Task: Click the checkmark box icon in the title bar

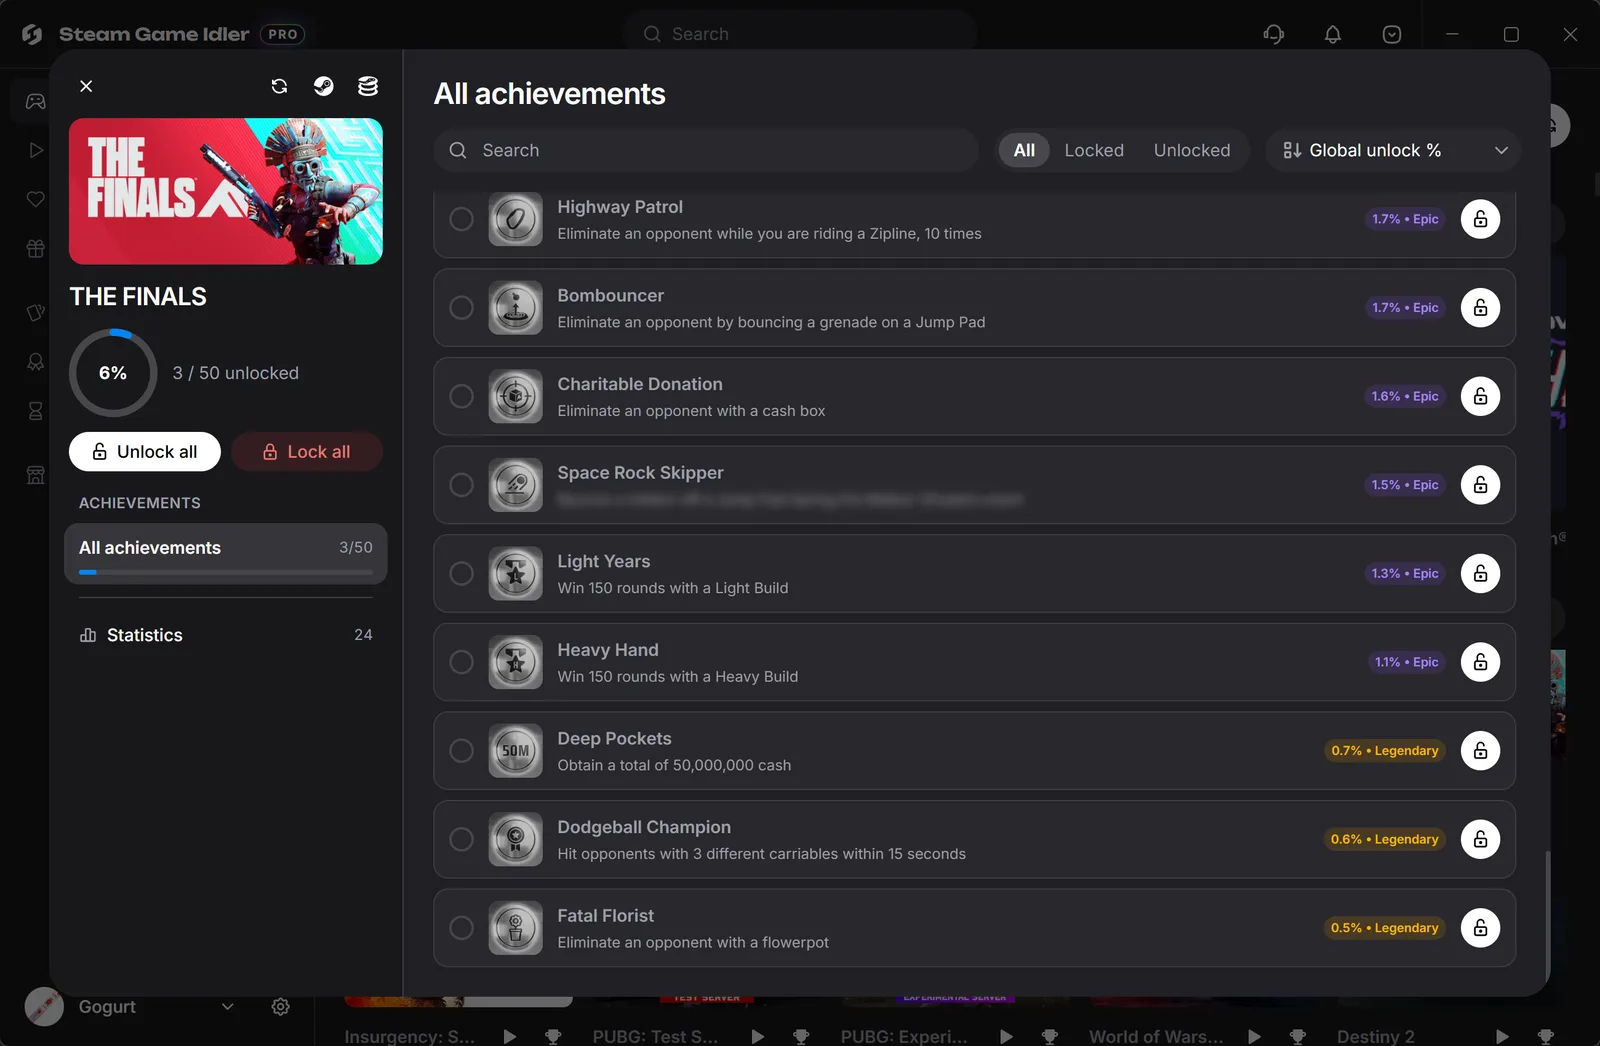Action: [1391, 34]
